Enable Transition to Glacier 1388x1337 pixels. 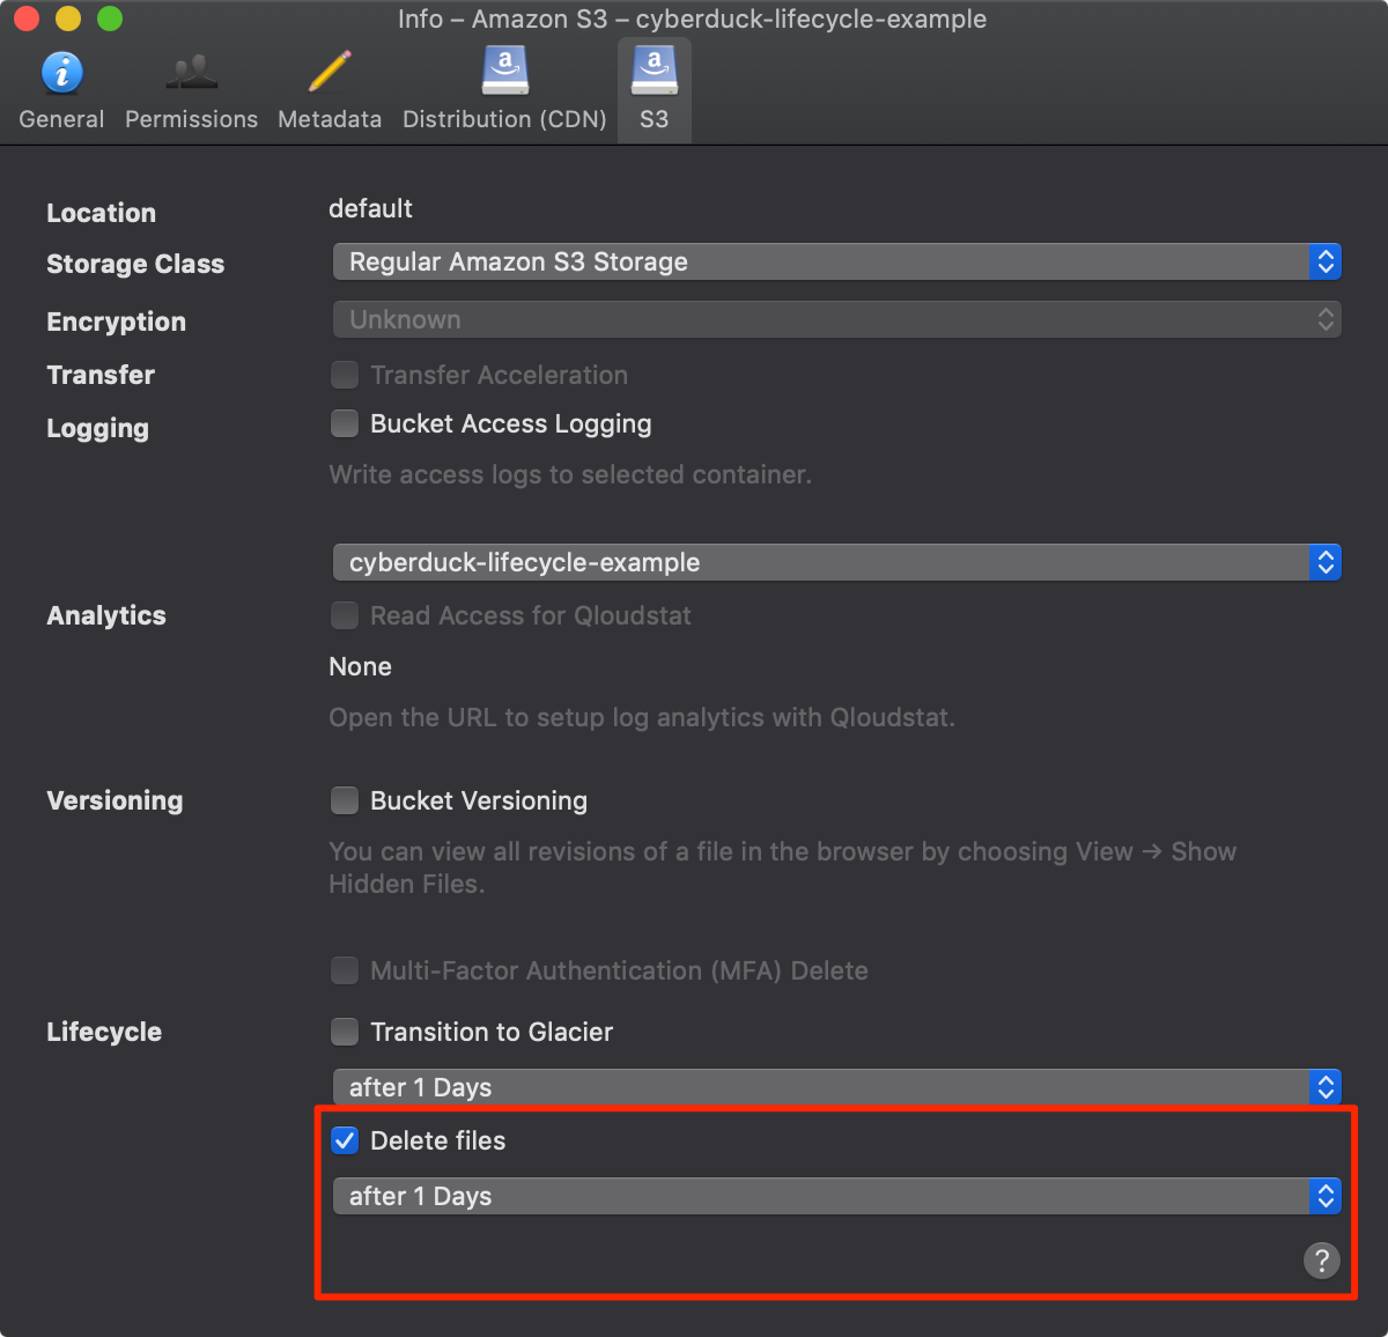(344, 1031)
